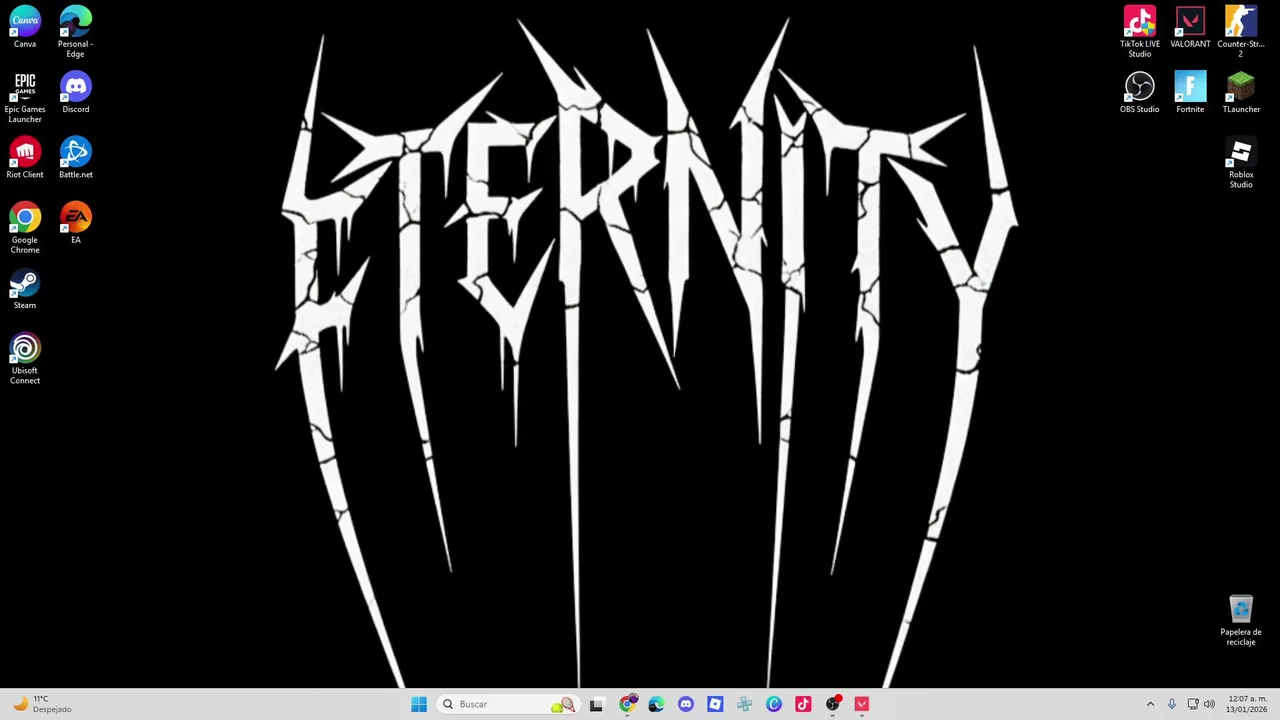
Task: Open the volume speaker tray icon
Action: (x=1210, y=704)
